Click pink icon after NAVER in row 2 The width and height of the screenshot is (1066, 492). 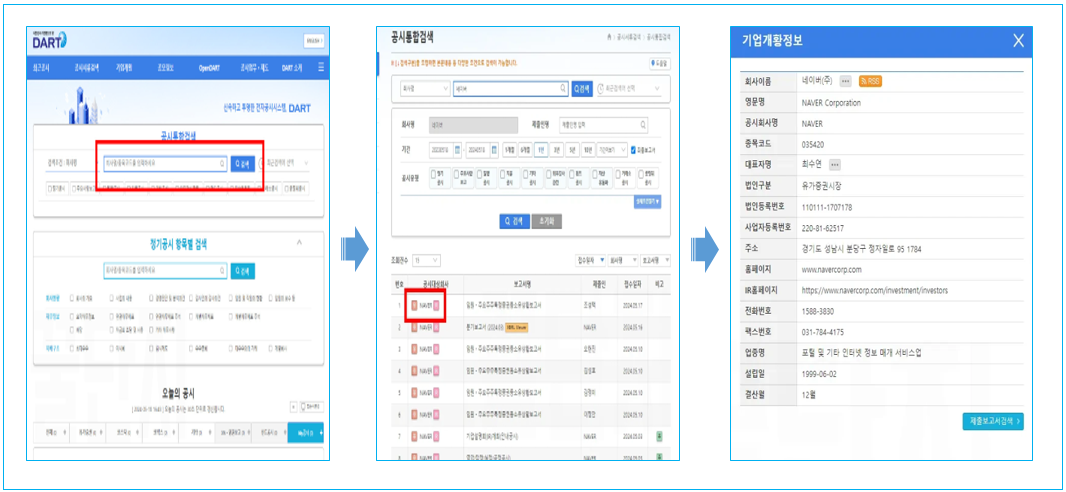pos(436,328)
